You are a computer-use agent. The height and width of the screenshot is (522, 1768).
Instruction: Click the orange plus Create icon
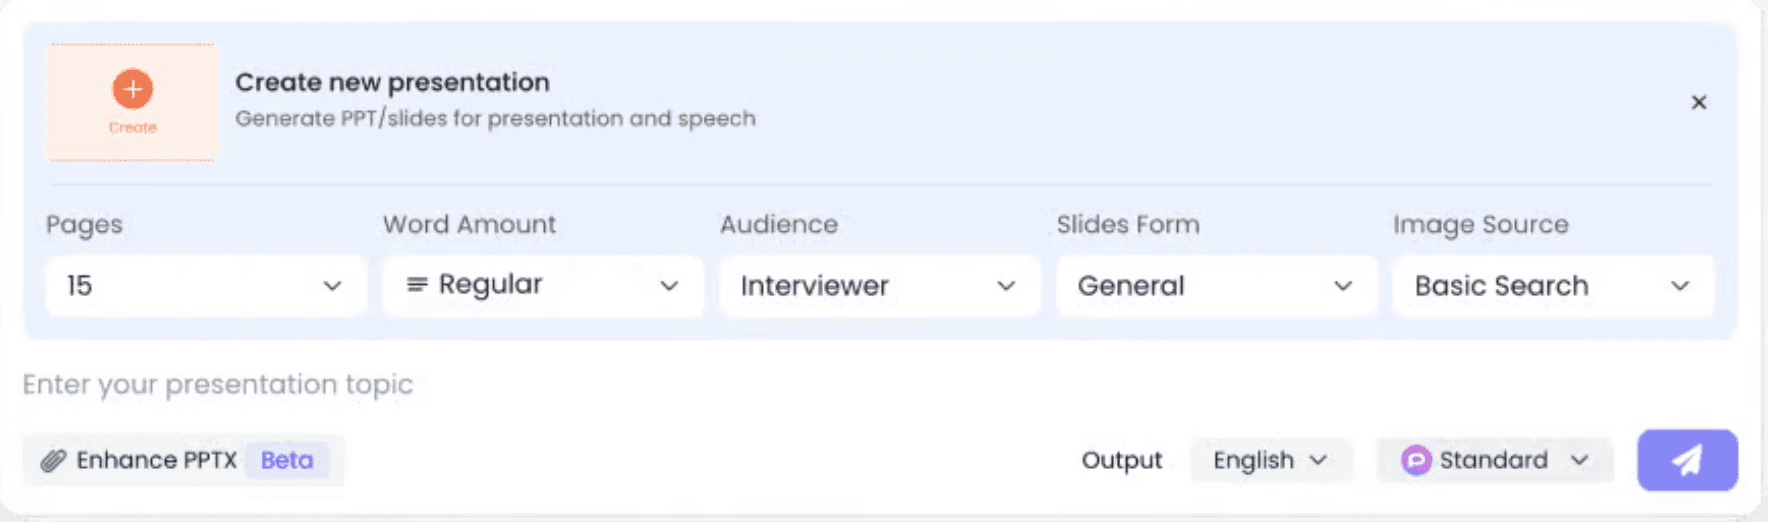coord(133,89)
